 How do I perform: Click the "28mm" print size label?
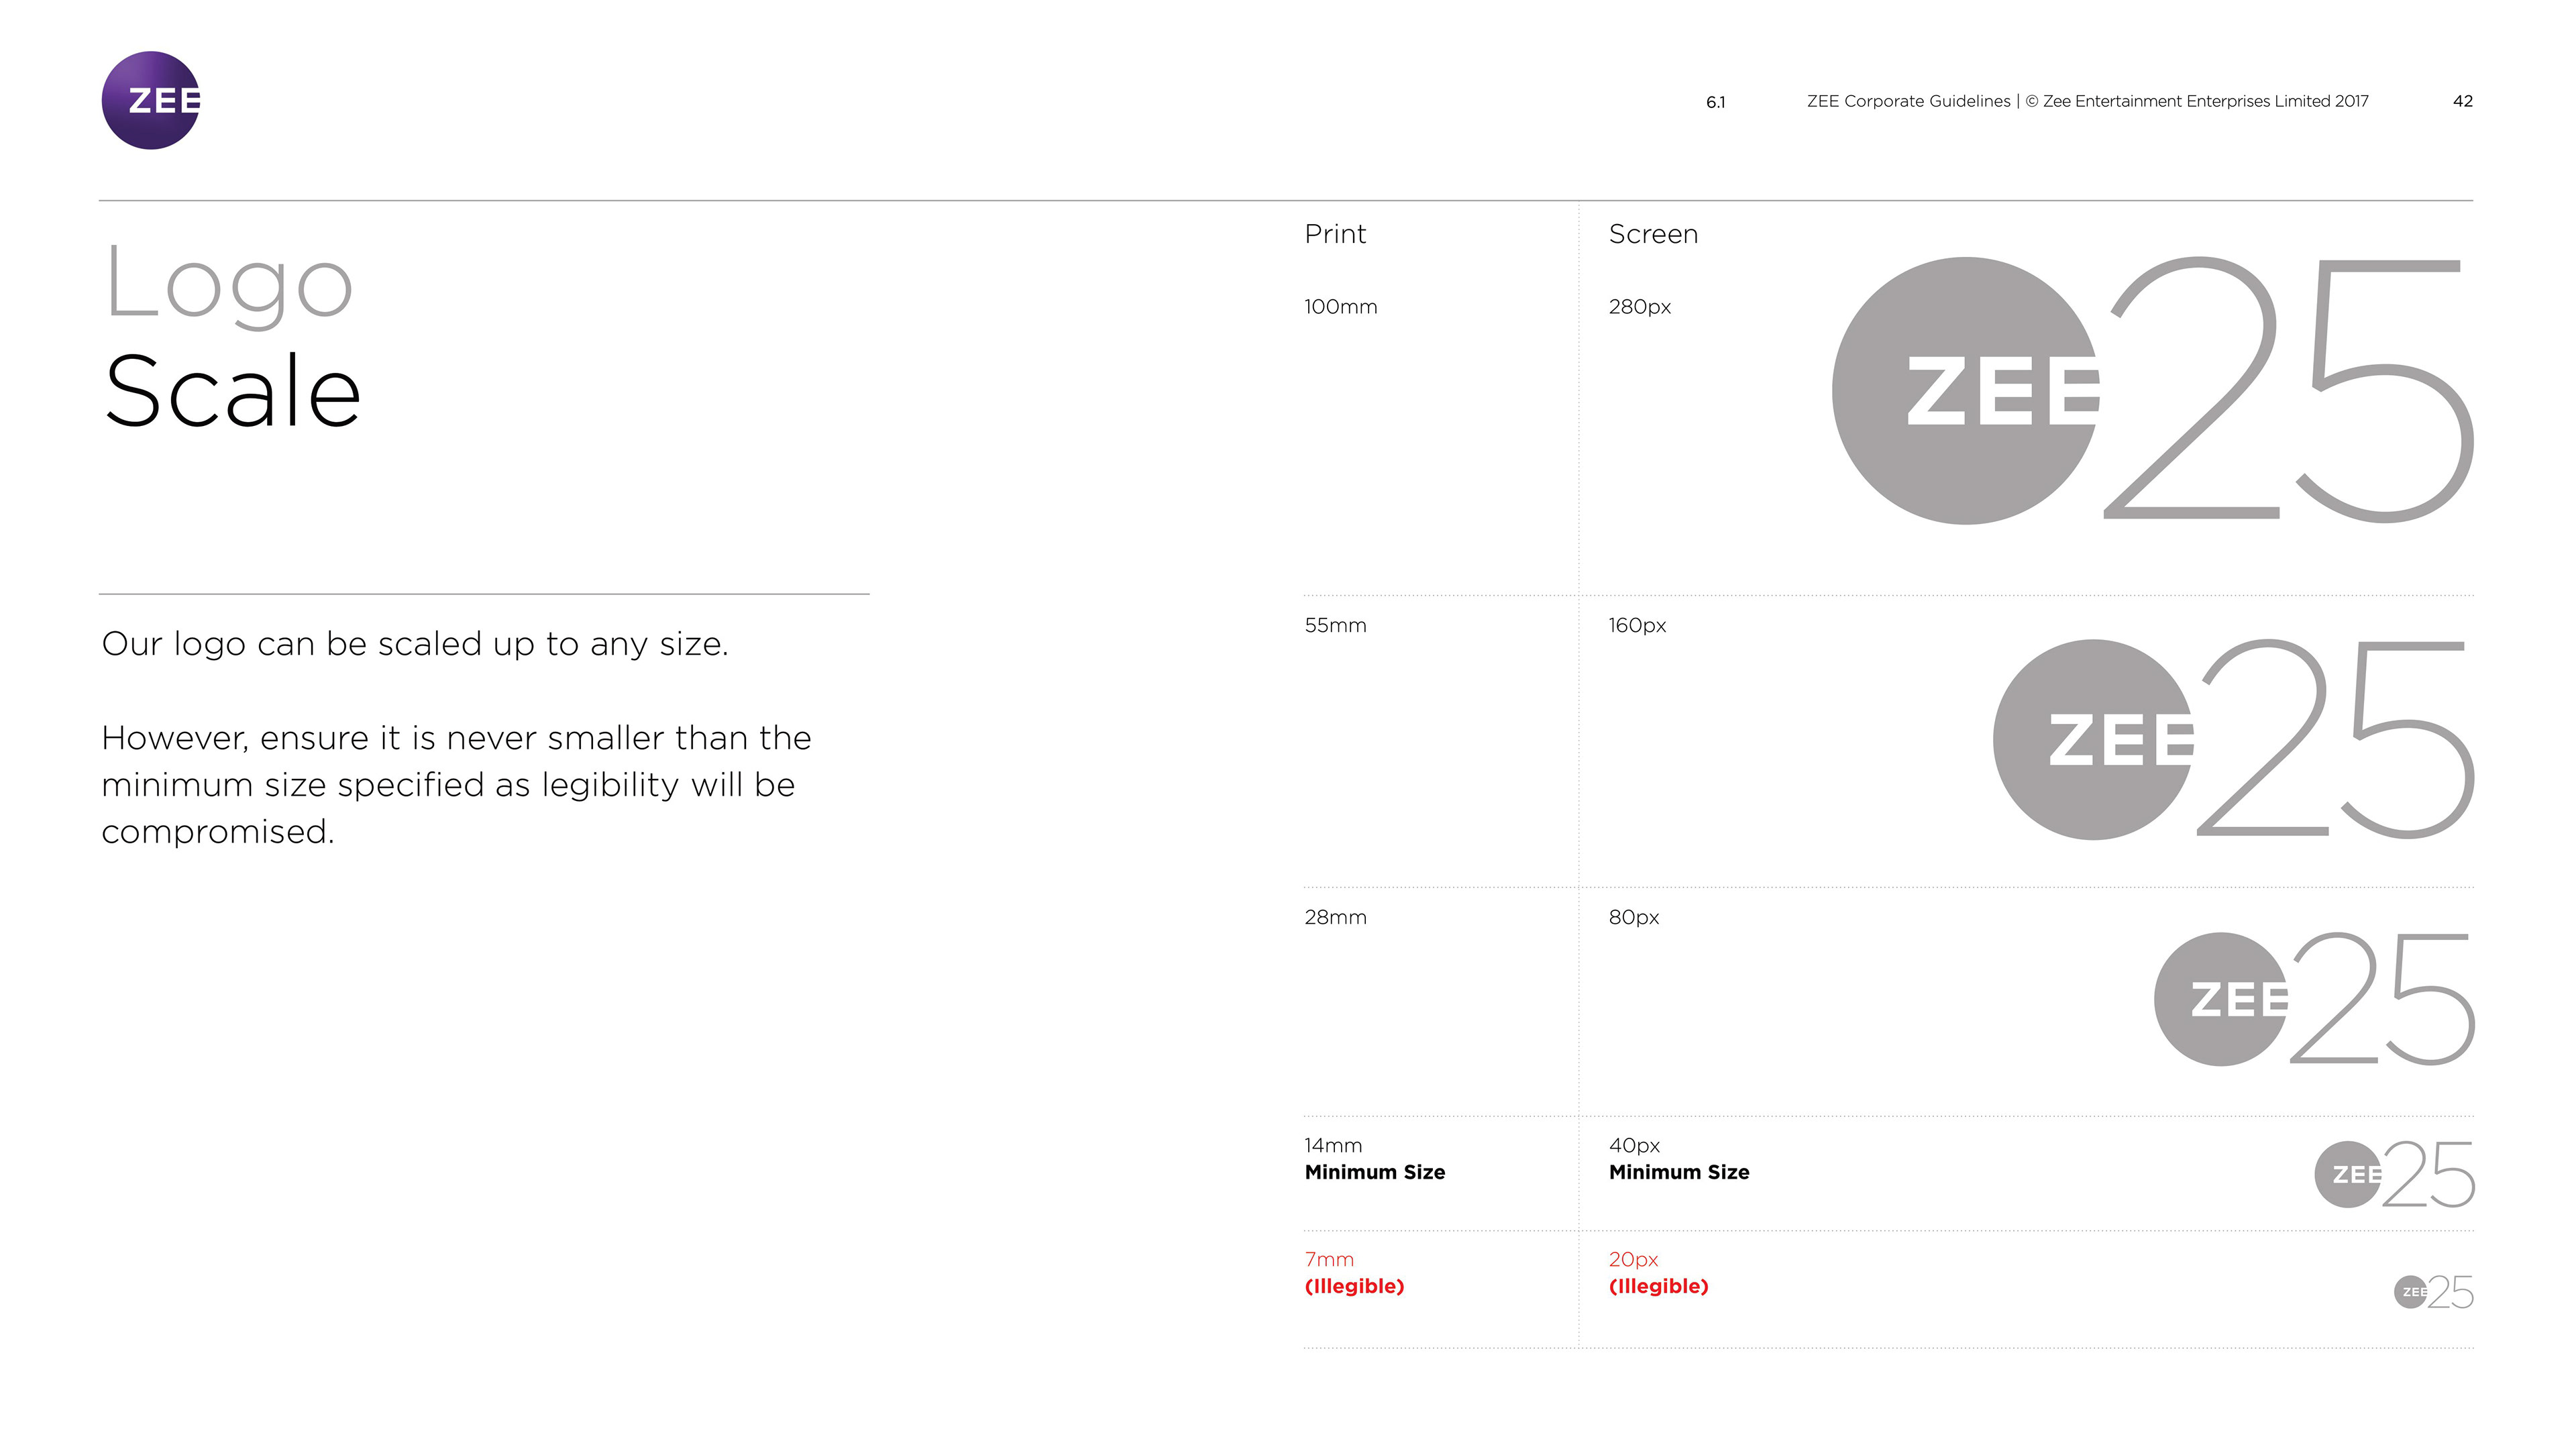[x=1334, y=918]
